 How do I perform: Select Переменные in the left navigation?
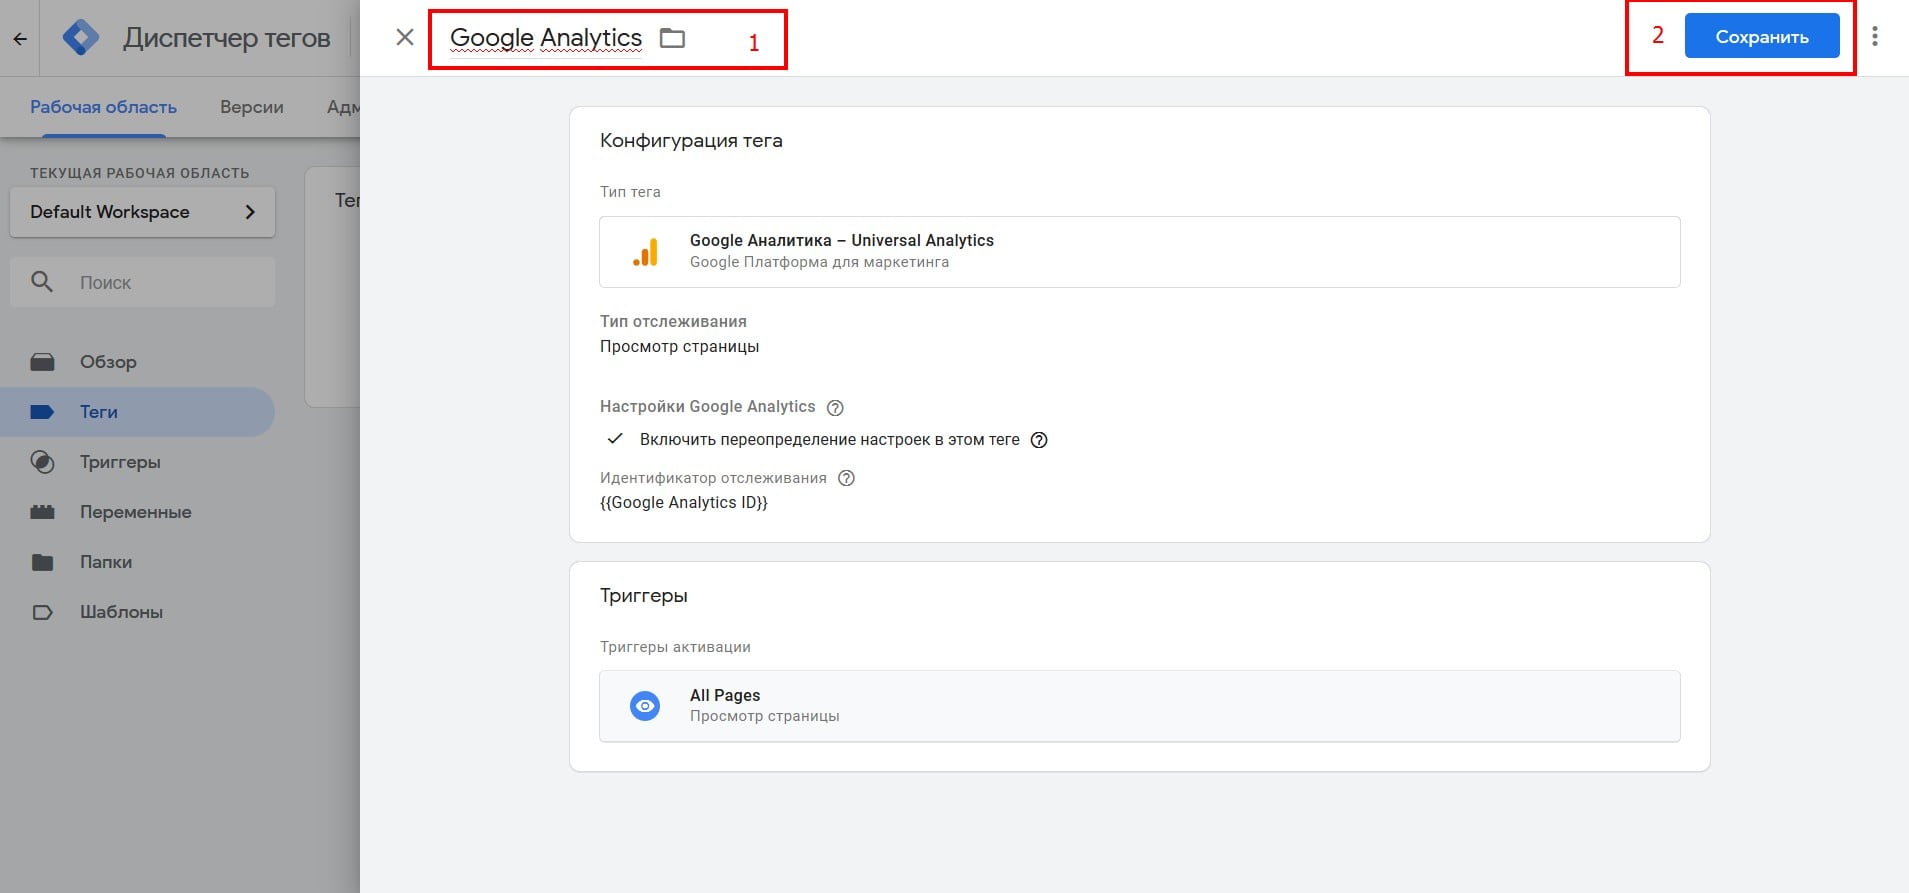[x=135, y=512]
